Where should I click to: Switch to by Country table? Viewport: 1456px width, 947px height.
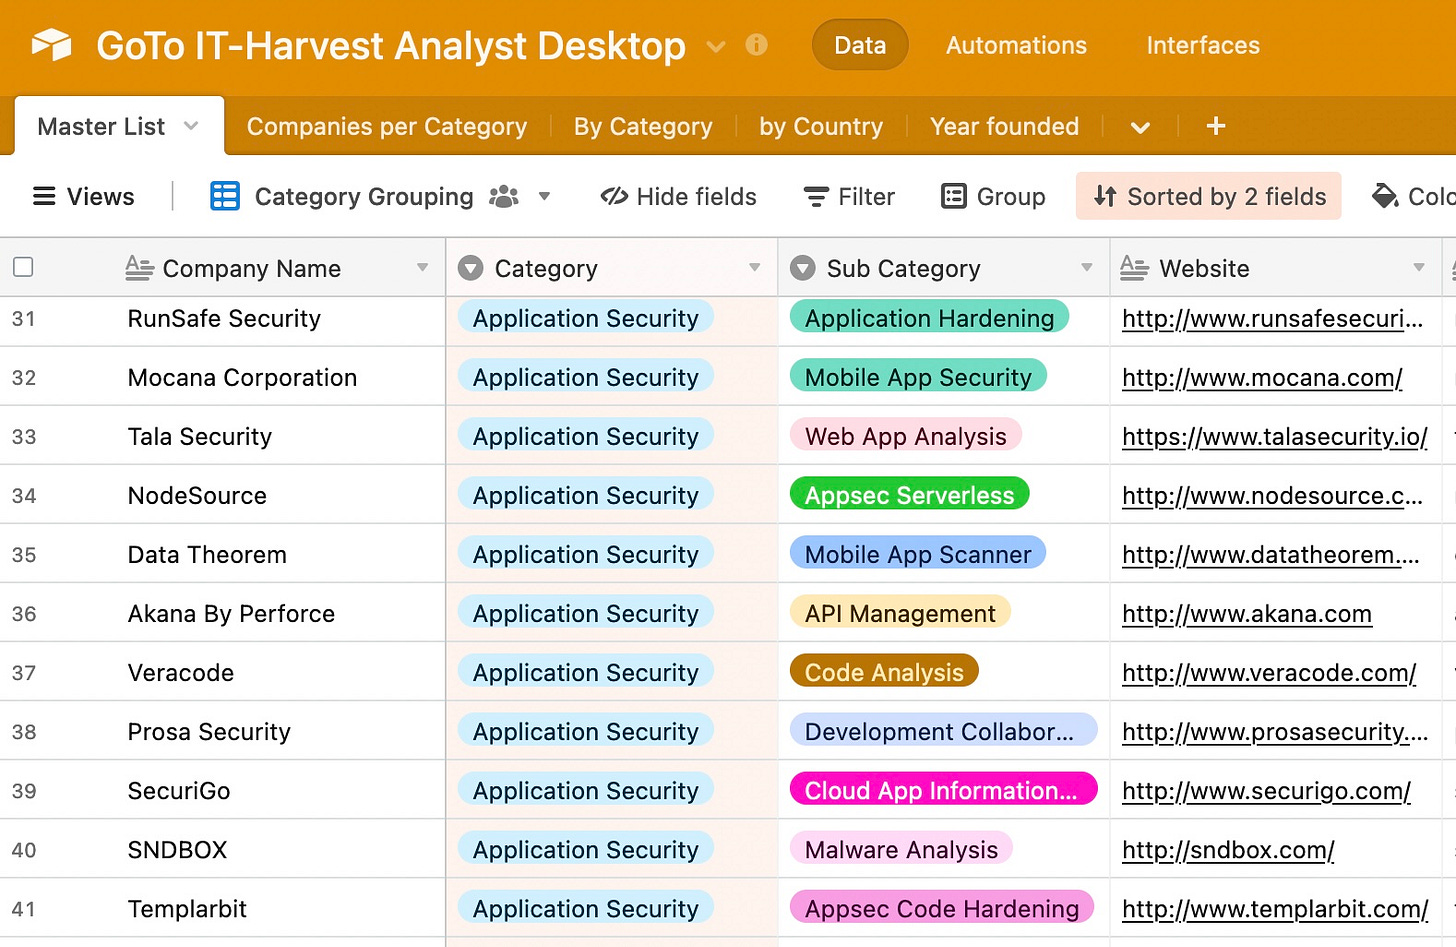tap(821, 126)
